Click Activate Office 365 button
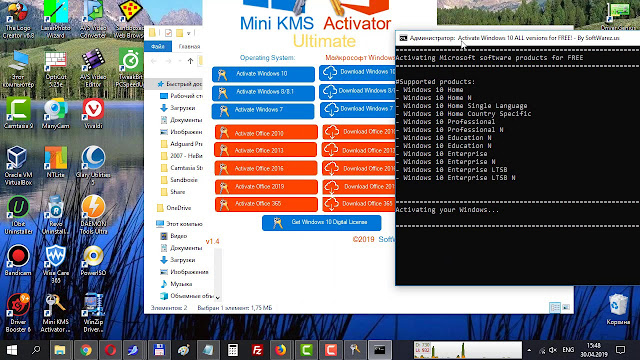This screenshot has width=640, height=360. (266, 204)
